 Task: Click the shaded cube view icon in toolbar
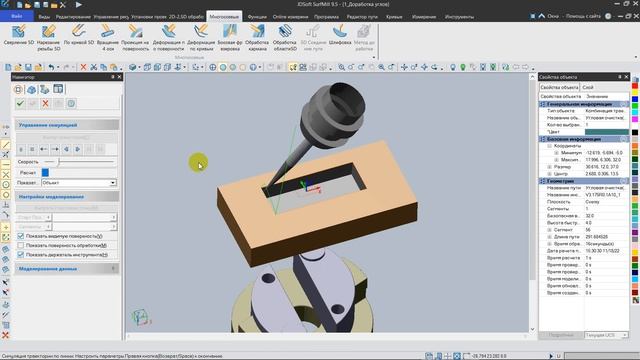[x=133, y=67]
